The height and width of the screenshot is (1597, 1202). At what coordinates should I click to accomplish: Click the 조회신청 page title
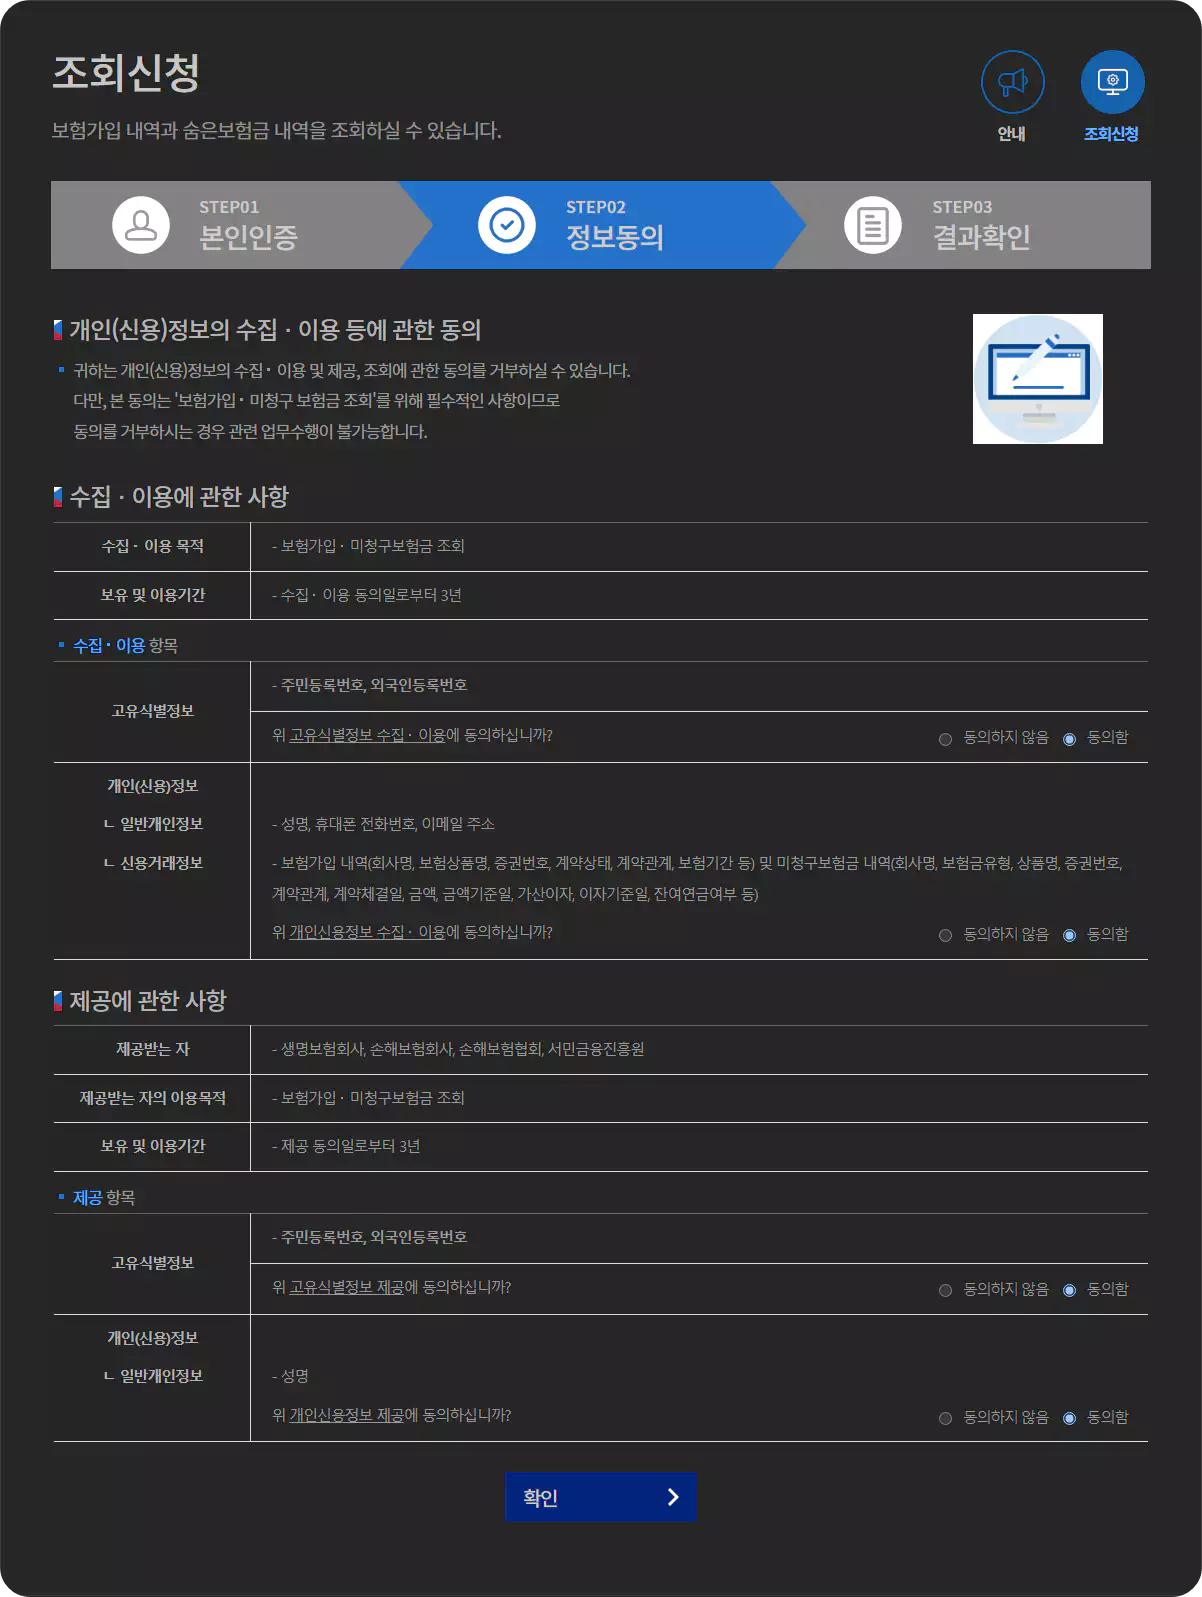[x=126, y=72]
